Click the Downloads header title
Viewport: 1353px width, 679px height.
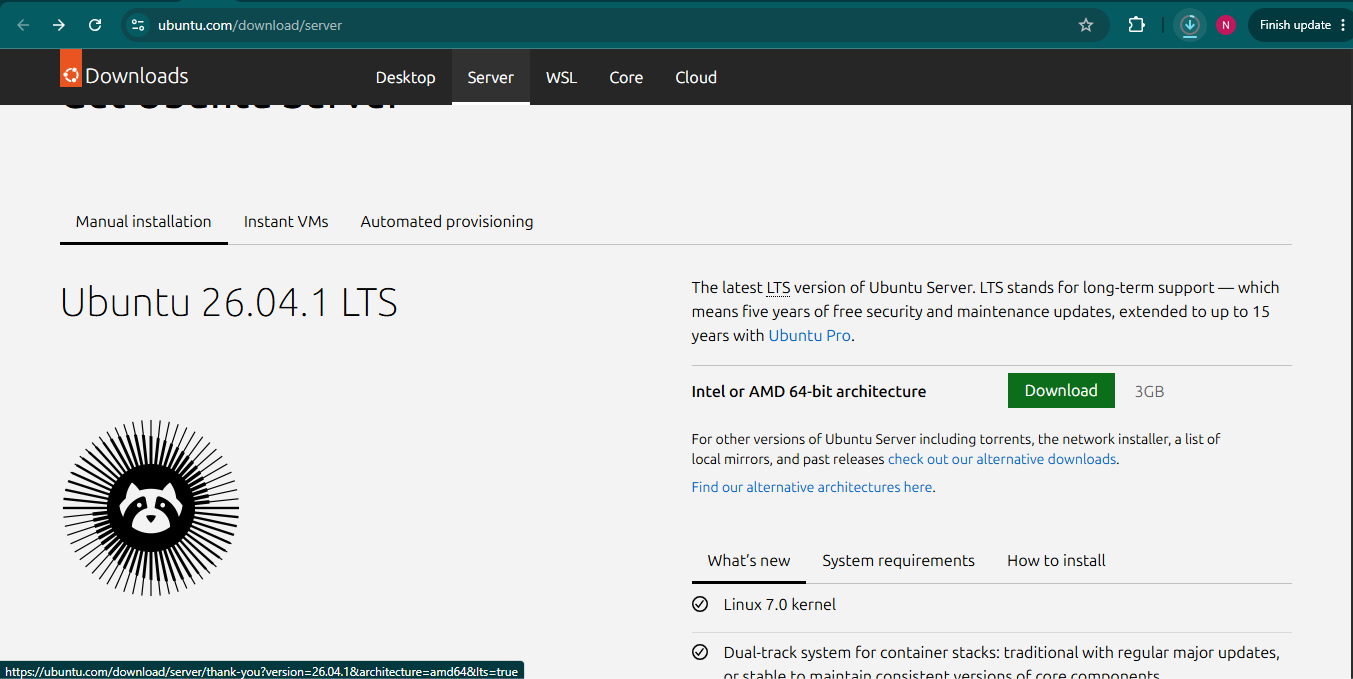[x=137, y=76]
